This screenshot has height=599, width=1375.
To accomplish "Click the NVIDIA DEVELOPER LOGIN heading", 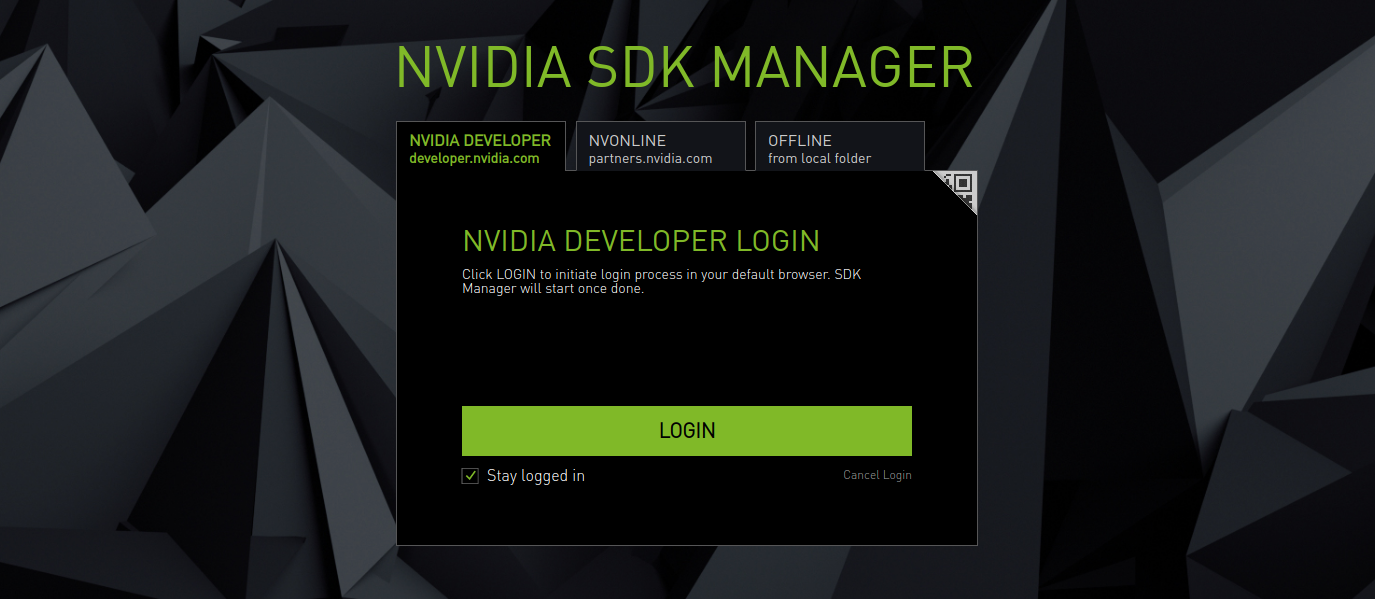I will pos(641,241).
